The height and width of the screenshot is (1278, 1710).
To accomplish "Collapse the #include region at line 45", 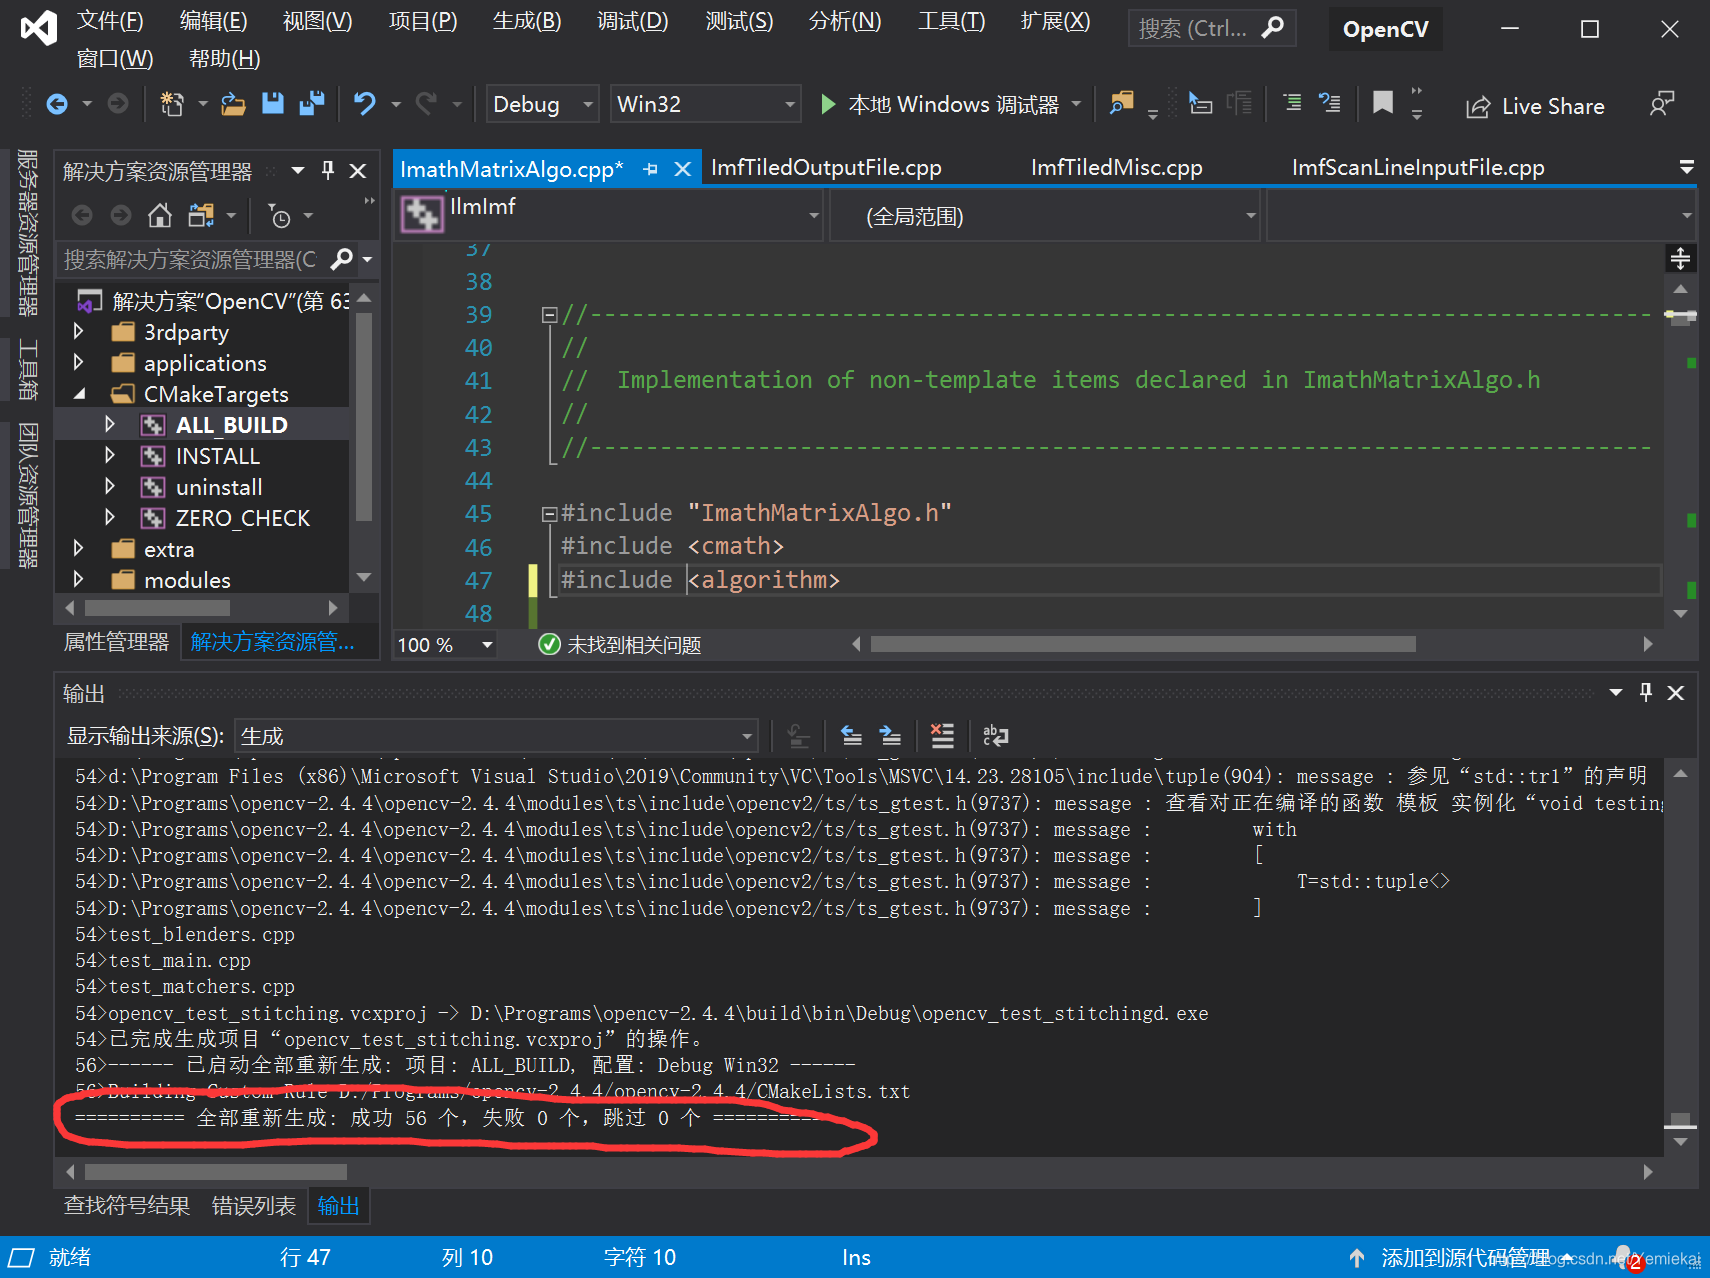I will pos(549,514).
